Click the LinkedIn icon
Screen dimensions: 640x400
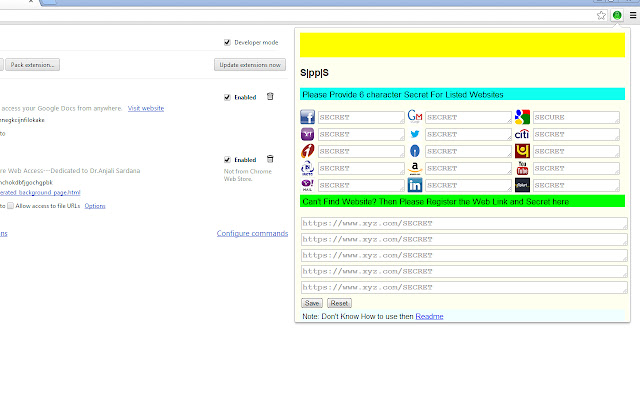(x=415, y=185)
